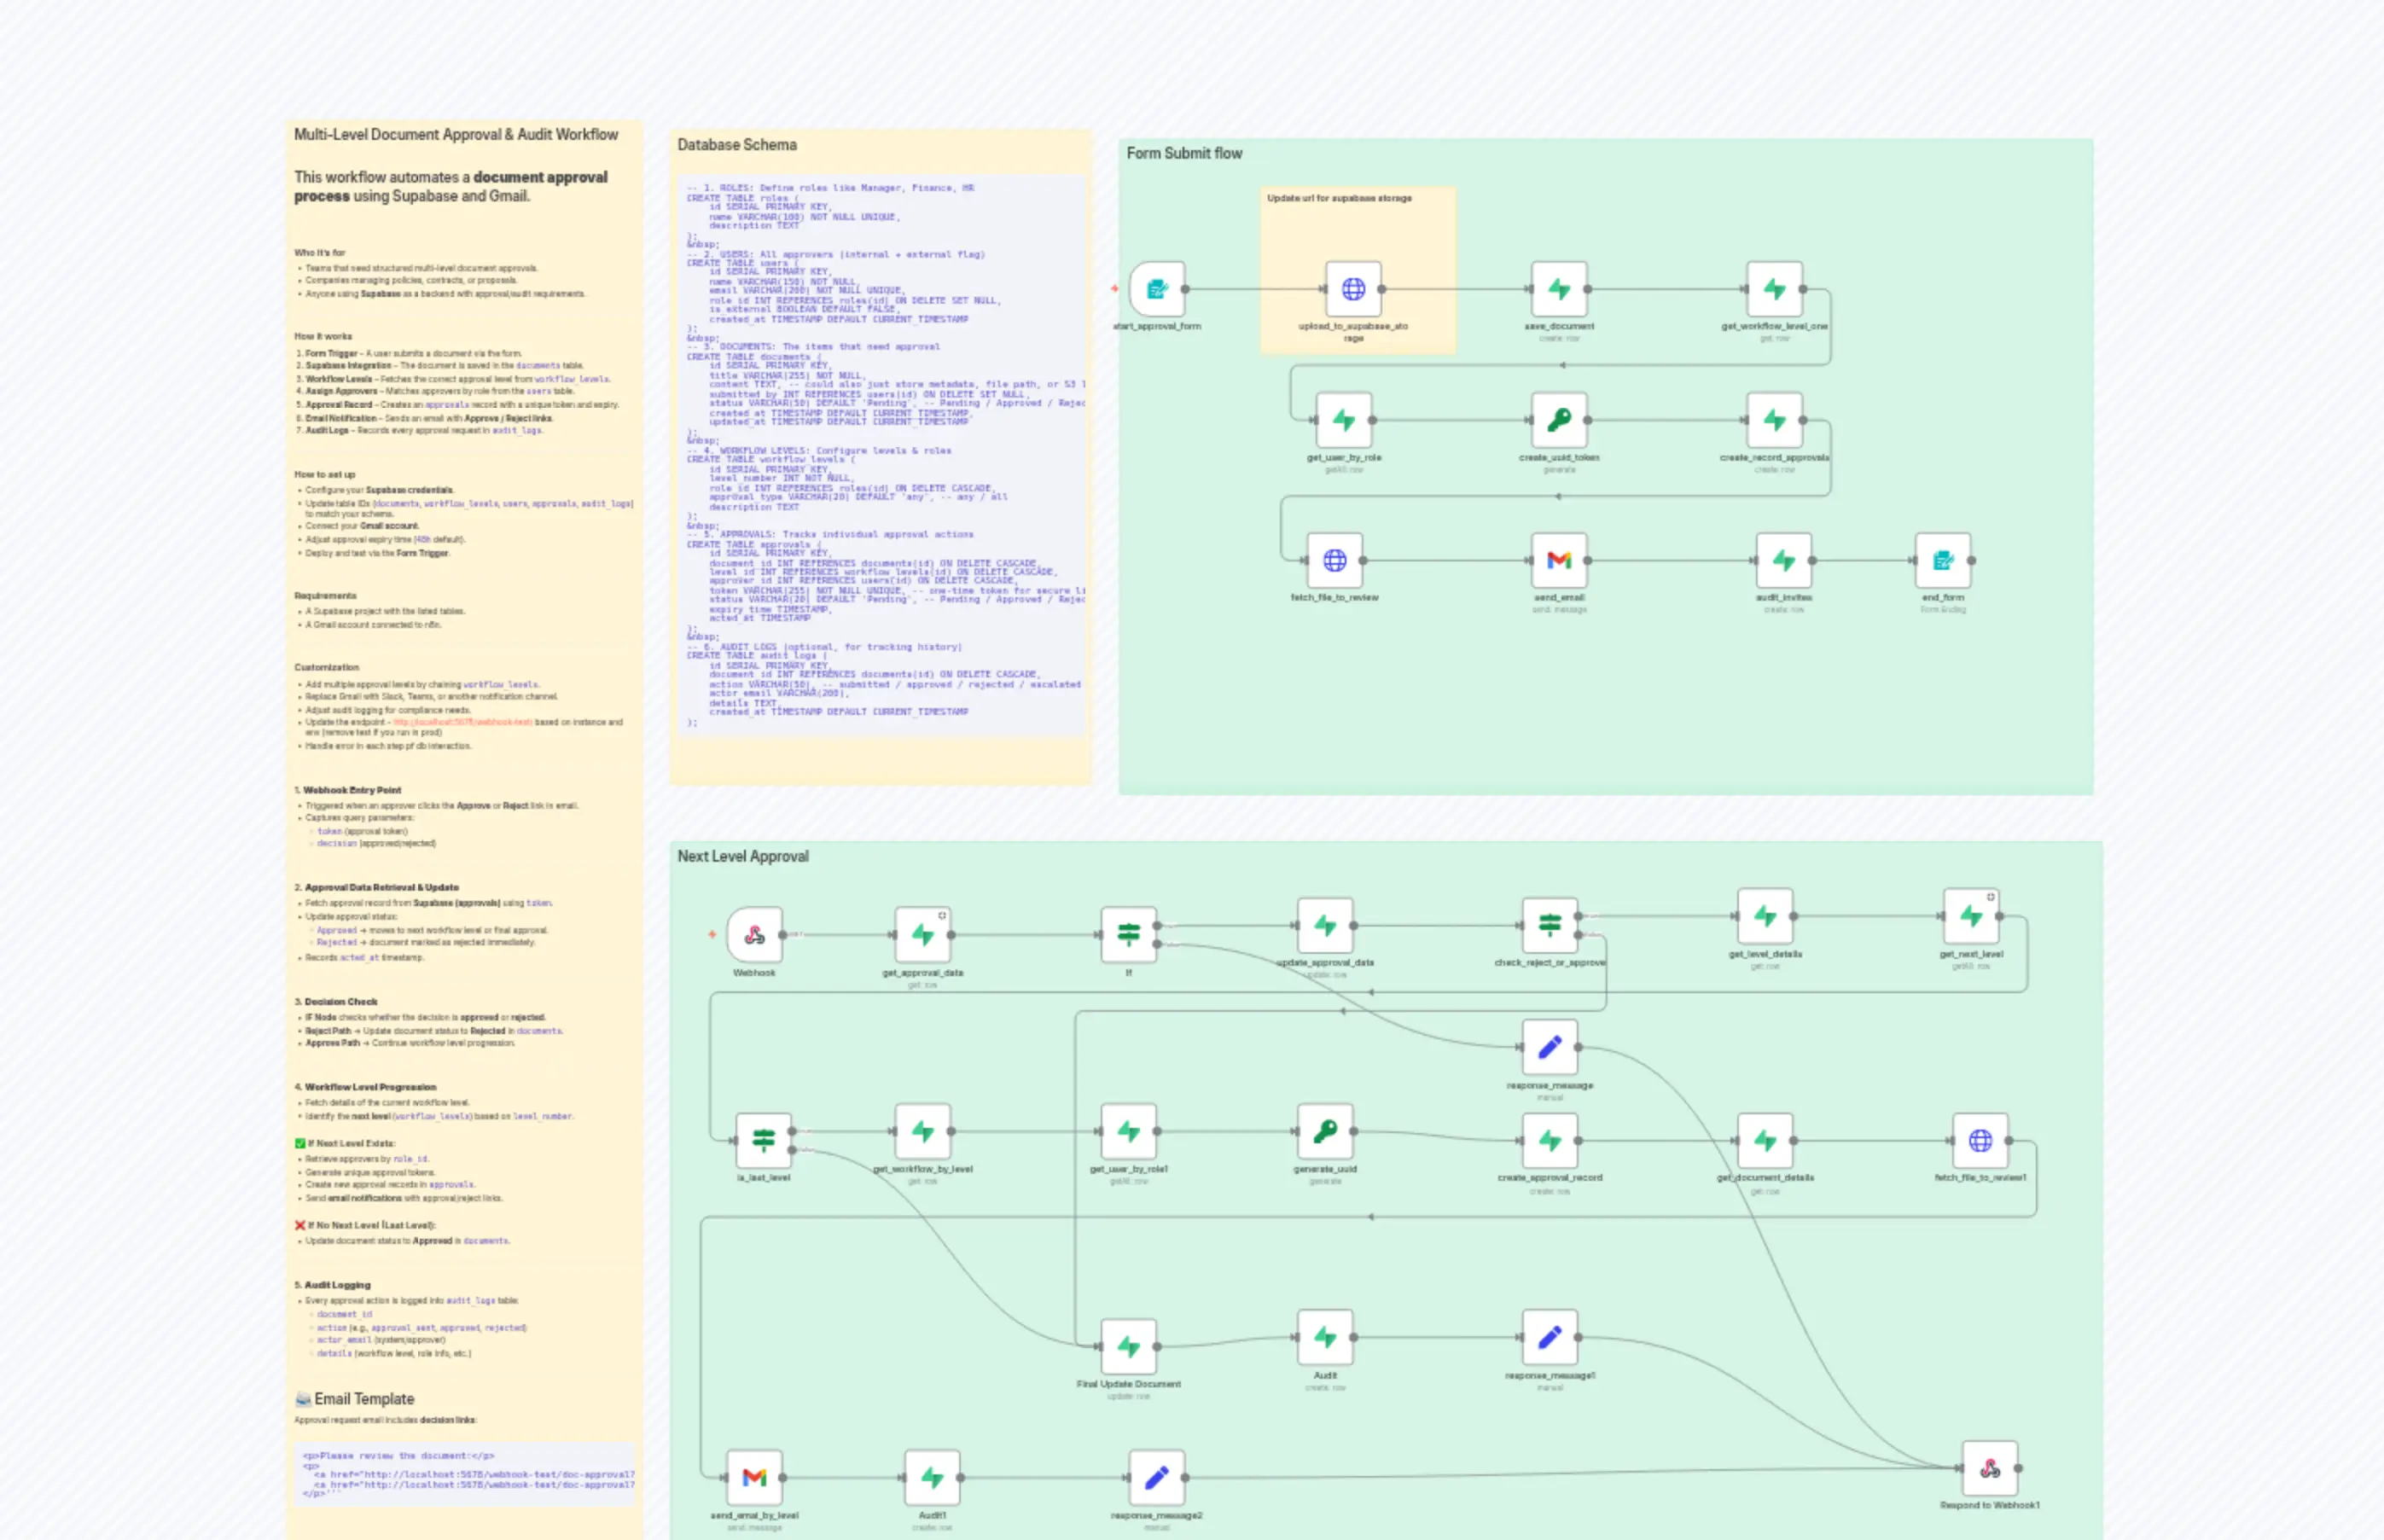Screen dimensions: 2384x1540
Task: Select the Webhook trigger in Next Level Approval
Action: (754, 934)
